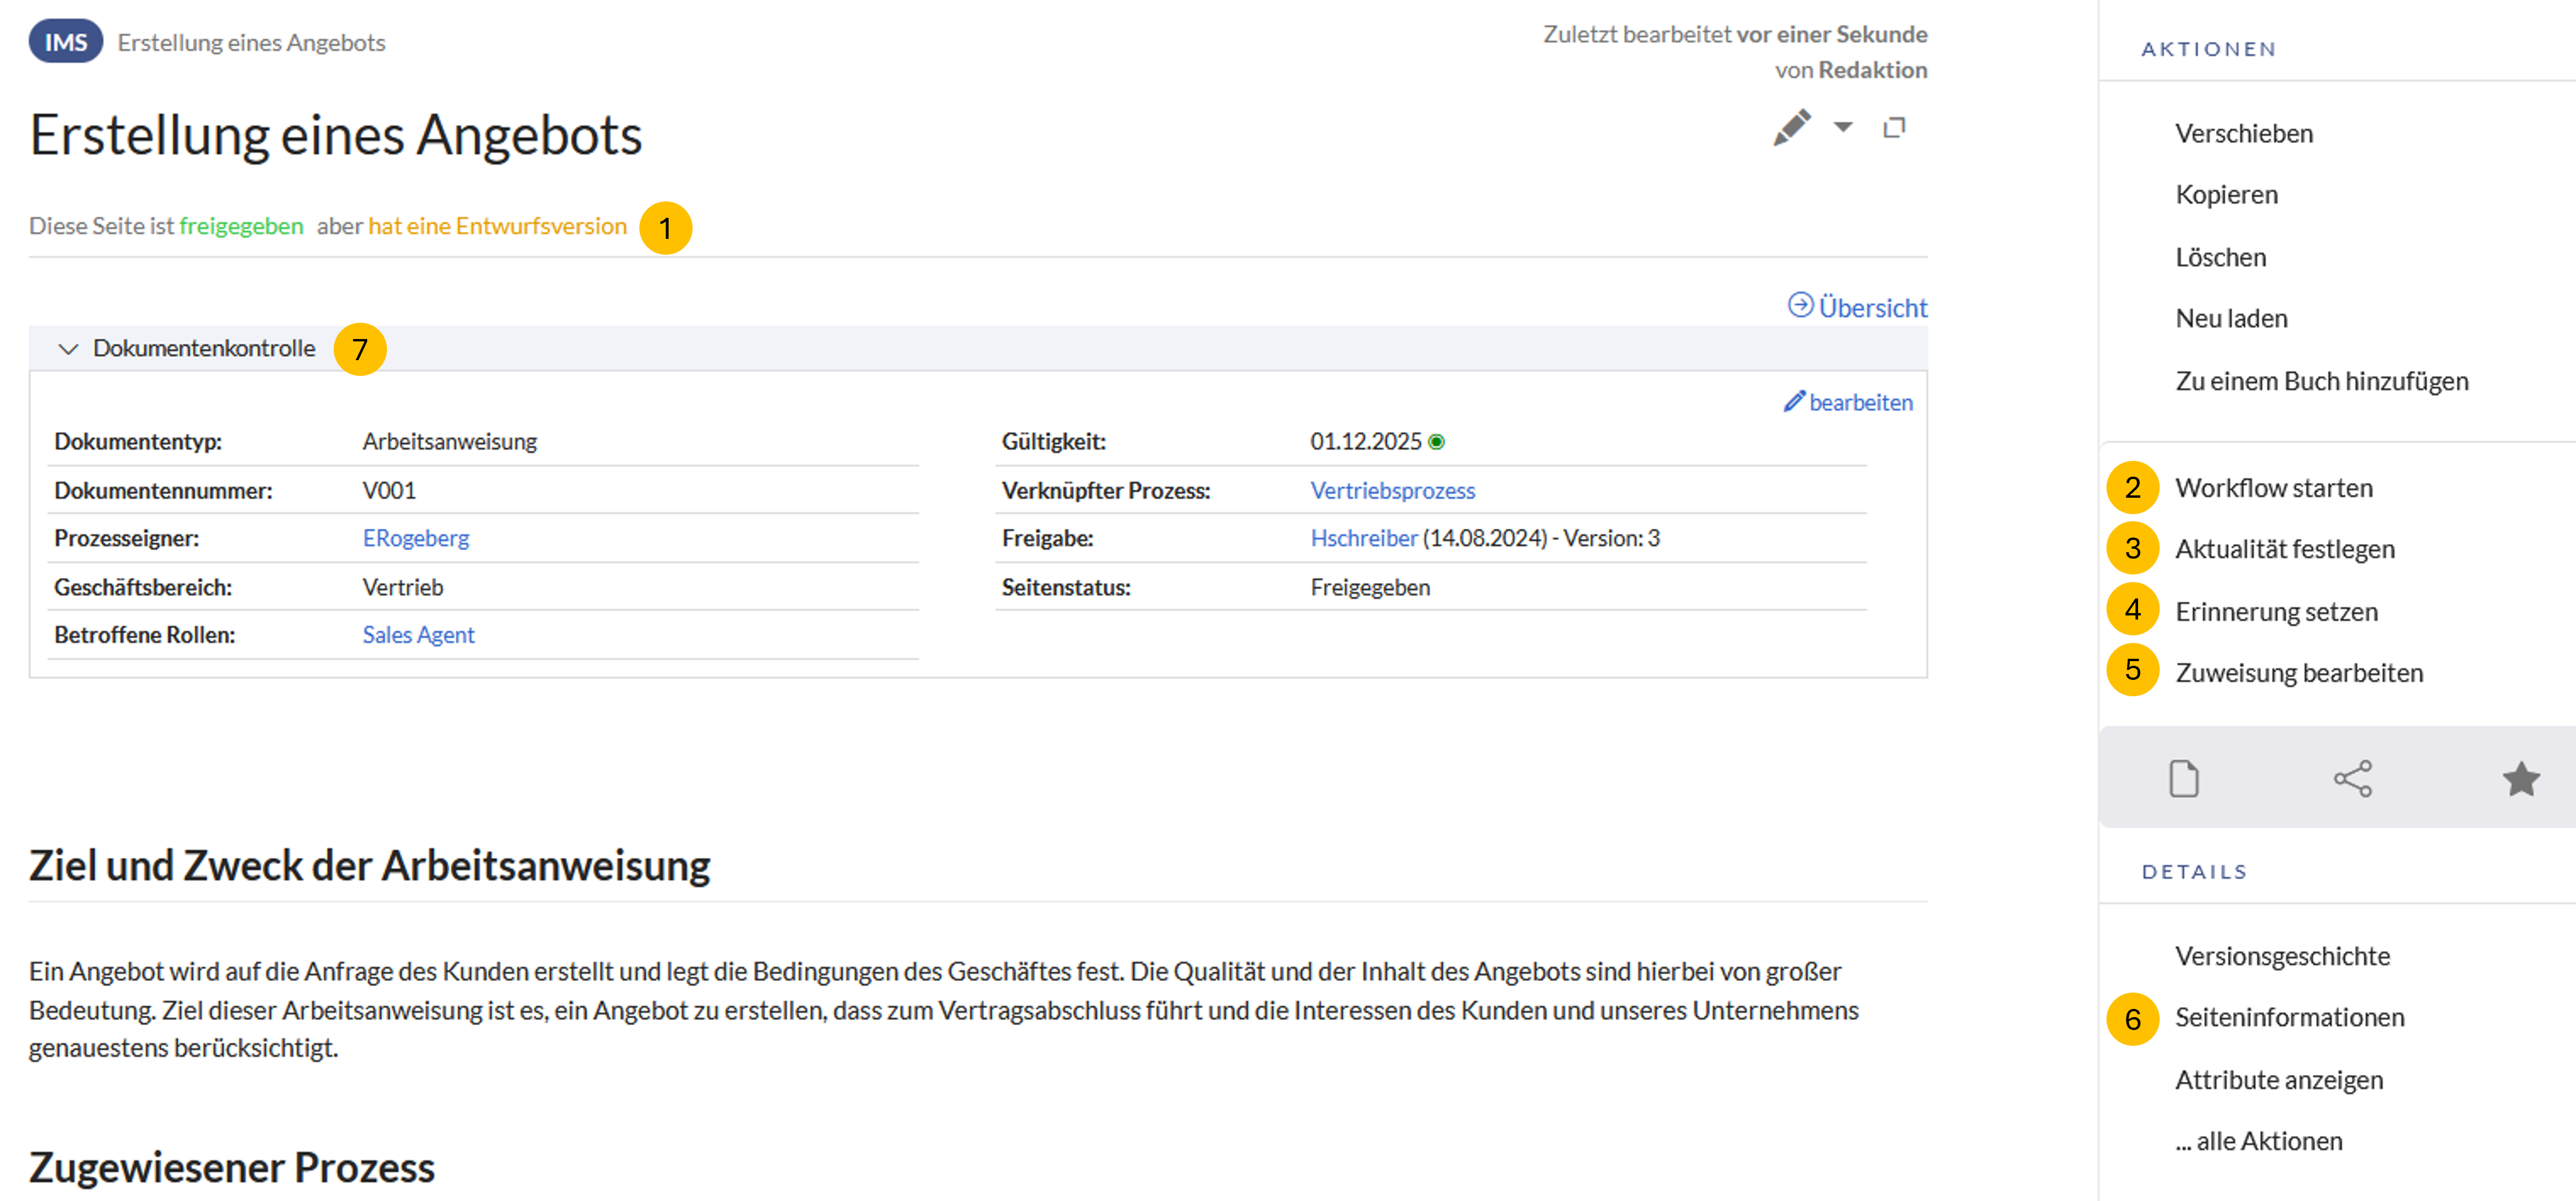Choose Zu einem Buch hinzufügen action
2576x1201 pixels.
pos(2321,381)
